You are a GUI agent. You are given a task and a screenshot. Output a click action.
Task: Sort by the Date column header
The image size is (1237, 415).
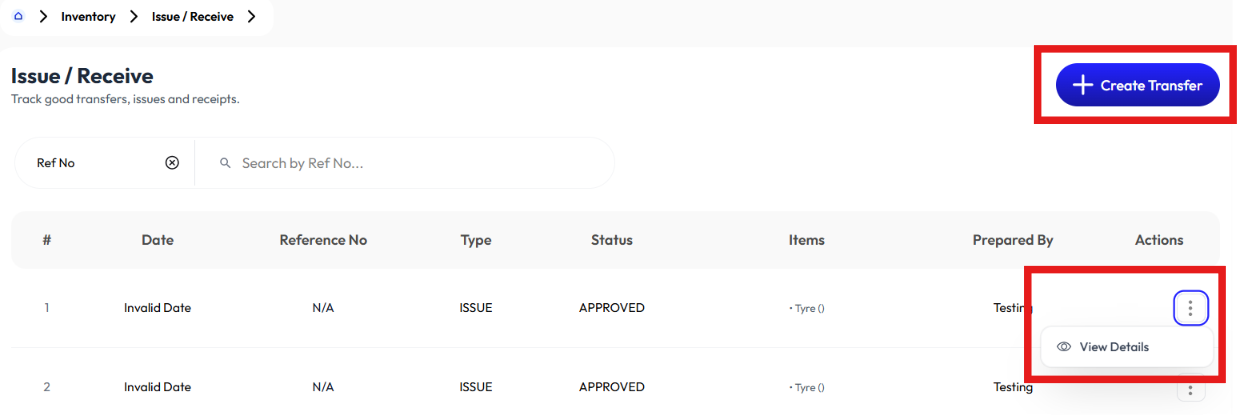point(157,240)
